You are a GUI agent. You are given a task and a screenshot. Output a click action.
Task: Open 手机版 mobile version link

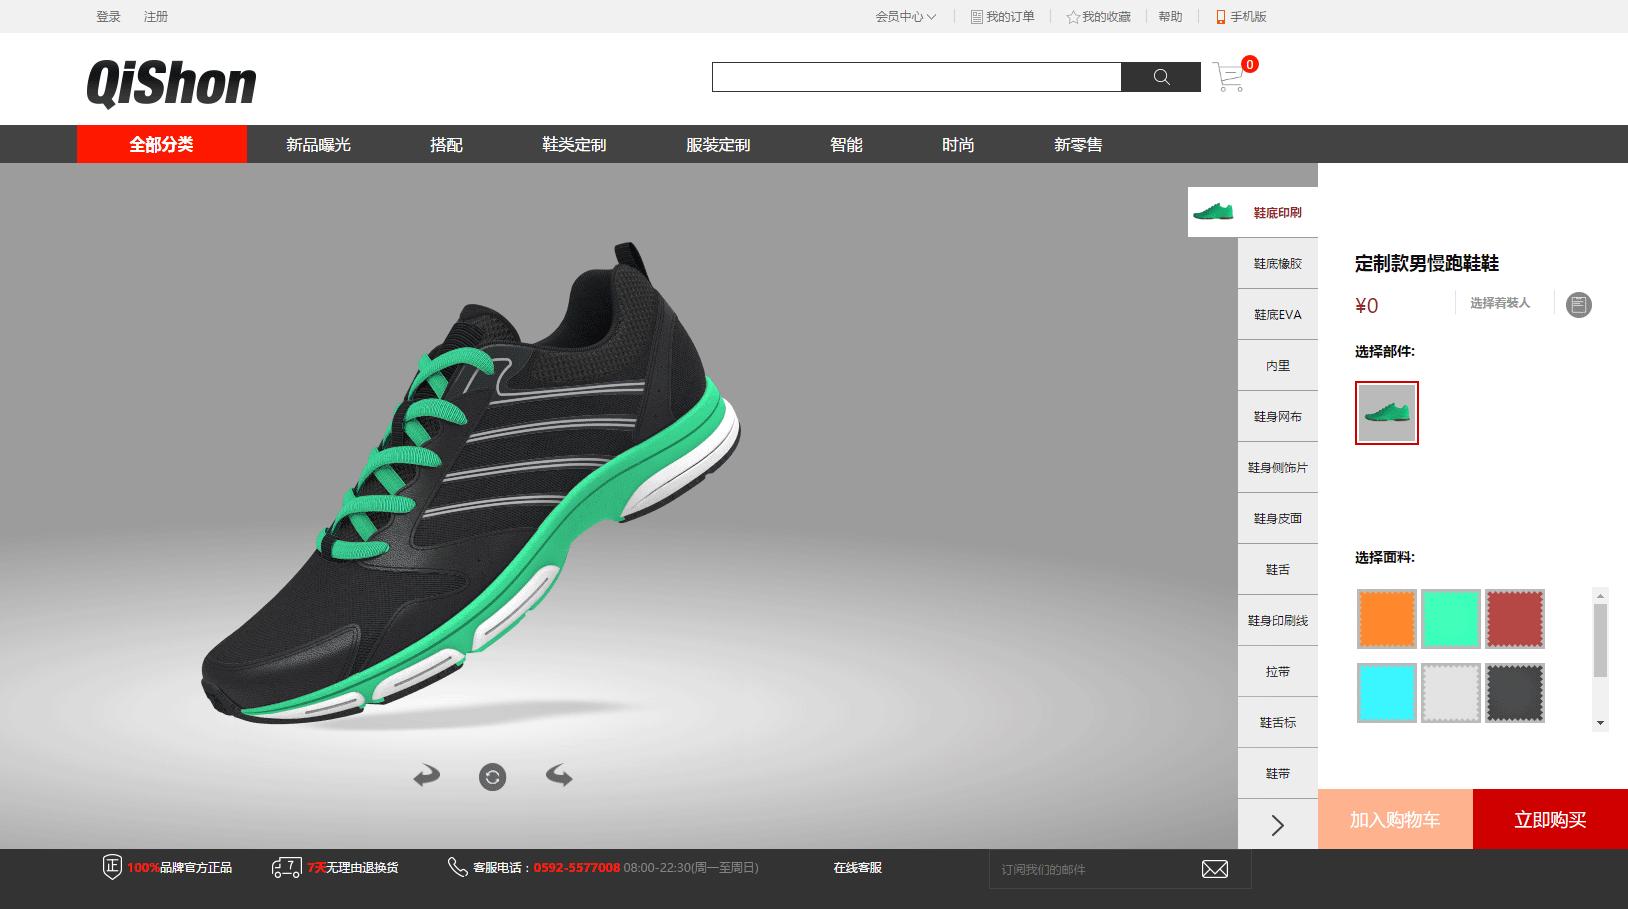click(x=1241, y=17)
